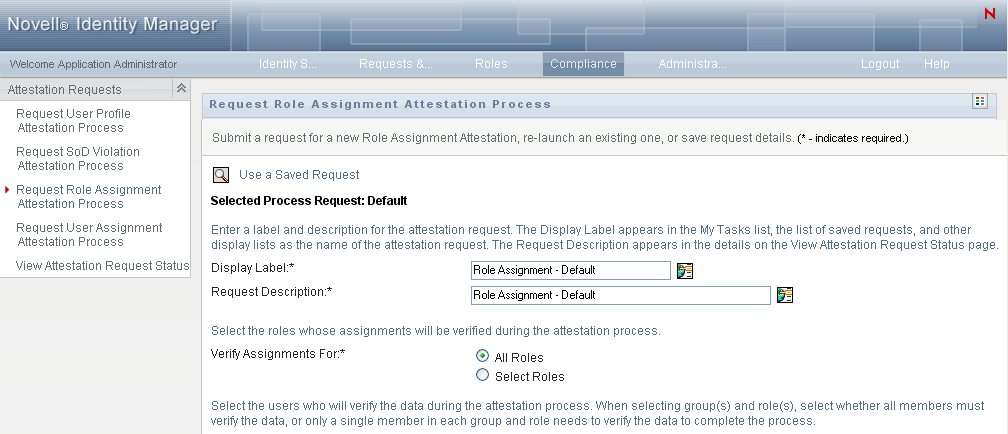This screenshot has width=1008, height=434.
Task: Click View Attestation Request Status link
Action: coord(103,266)
